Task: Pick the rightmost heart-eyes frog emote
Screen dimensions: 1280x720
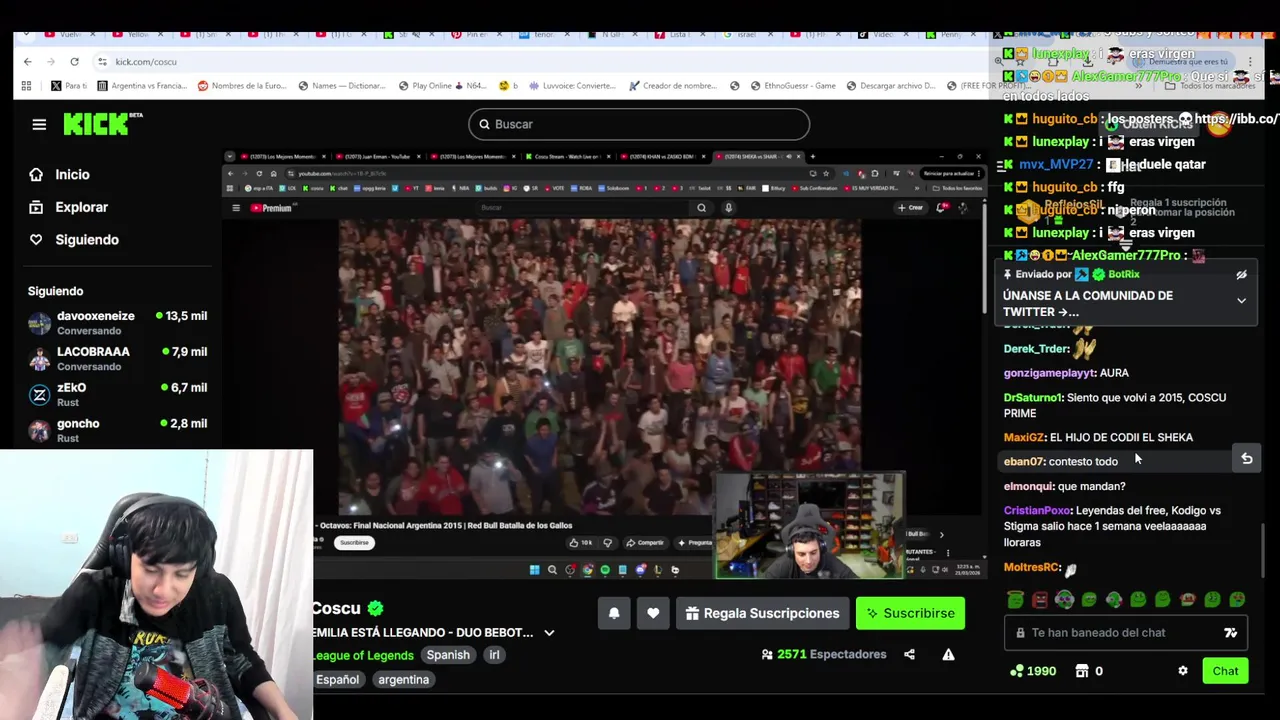Action: (x=1237, y=600)
